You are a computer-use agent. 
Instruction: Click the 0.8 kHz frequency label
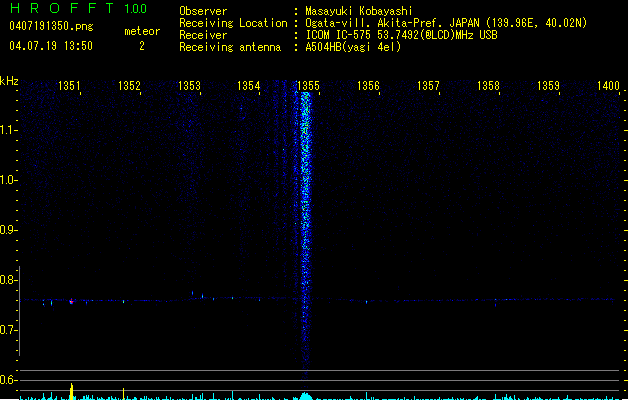(x=8, y=280)
